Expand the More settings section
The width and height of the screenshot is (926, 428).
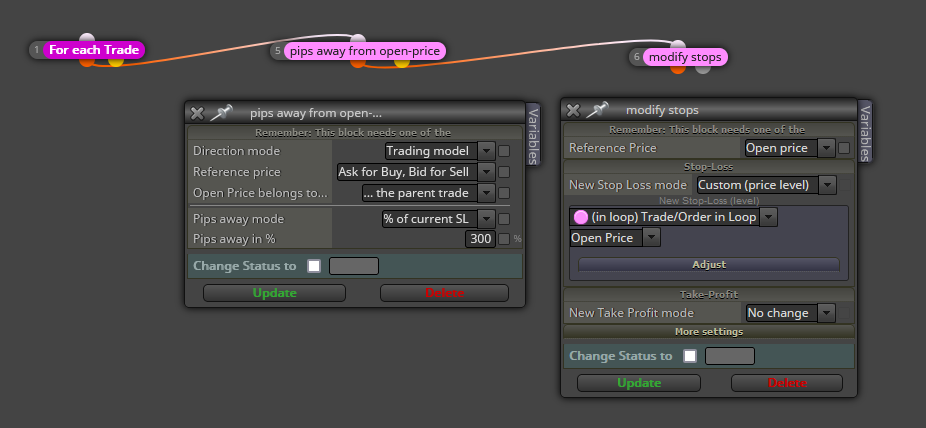point(709,332)
